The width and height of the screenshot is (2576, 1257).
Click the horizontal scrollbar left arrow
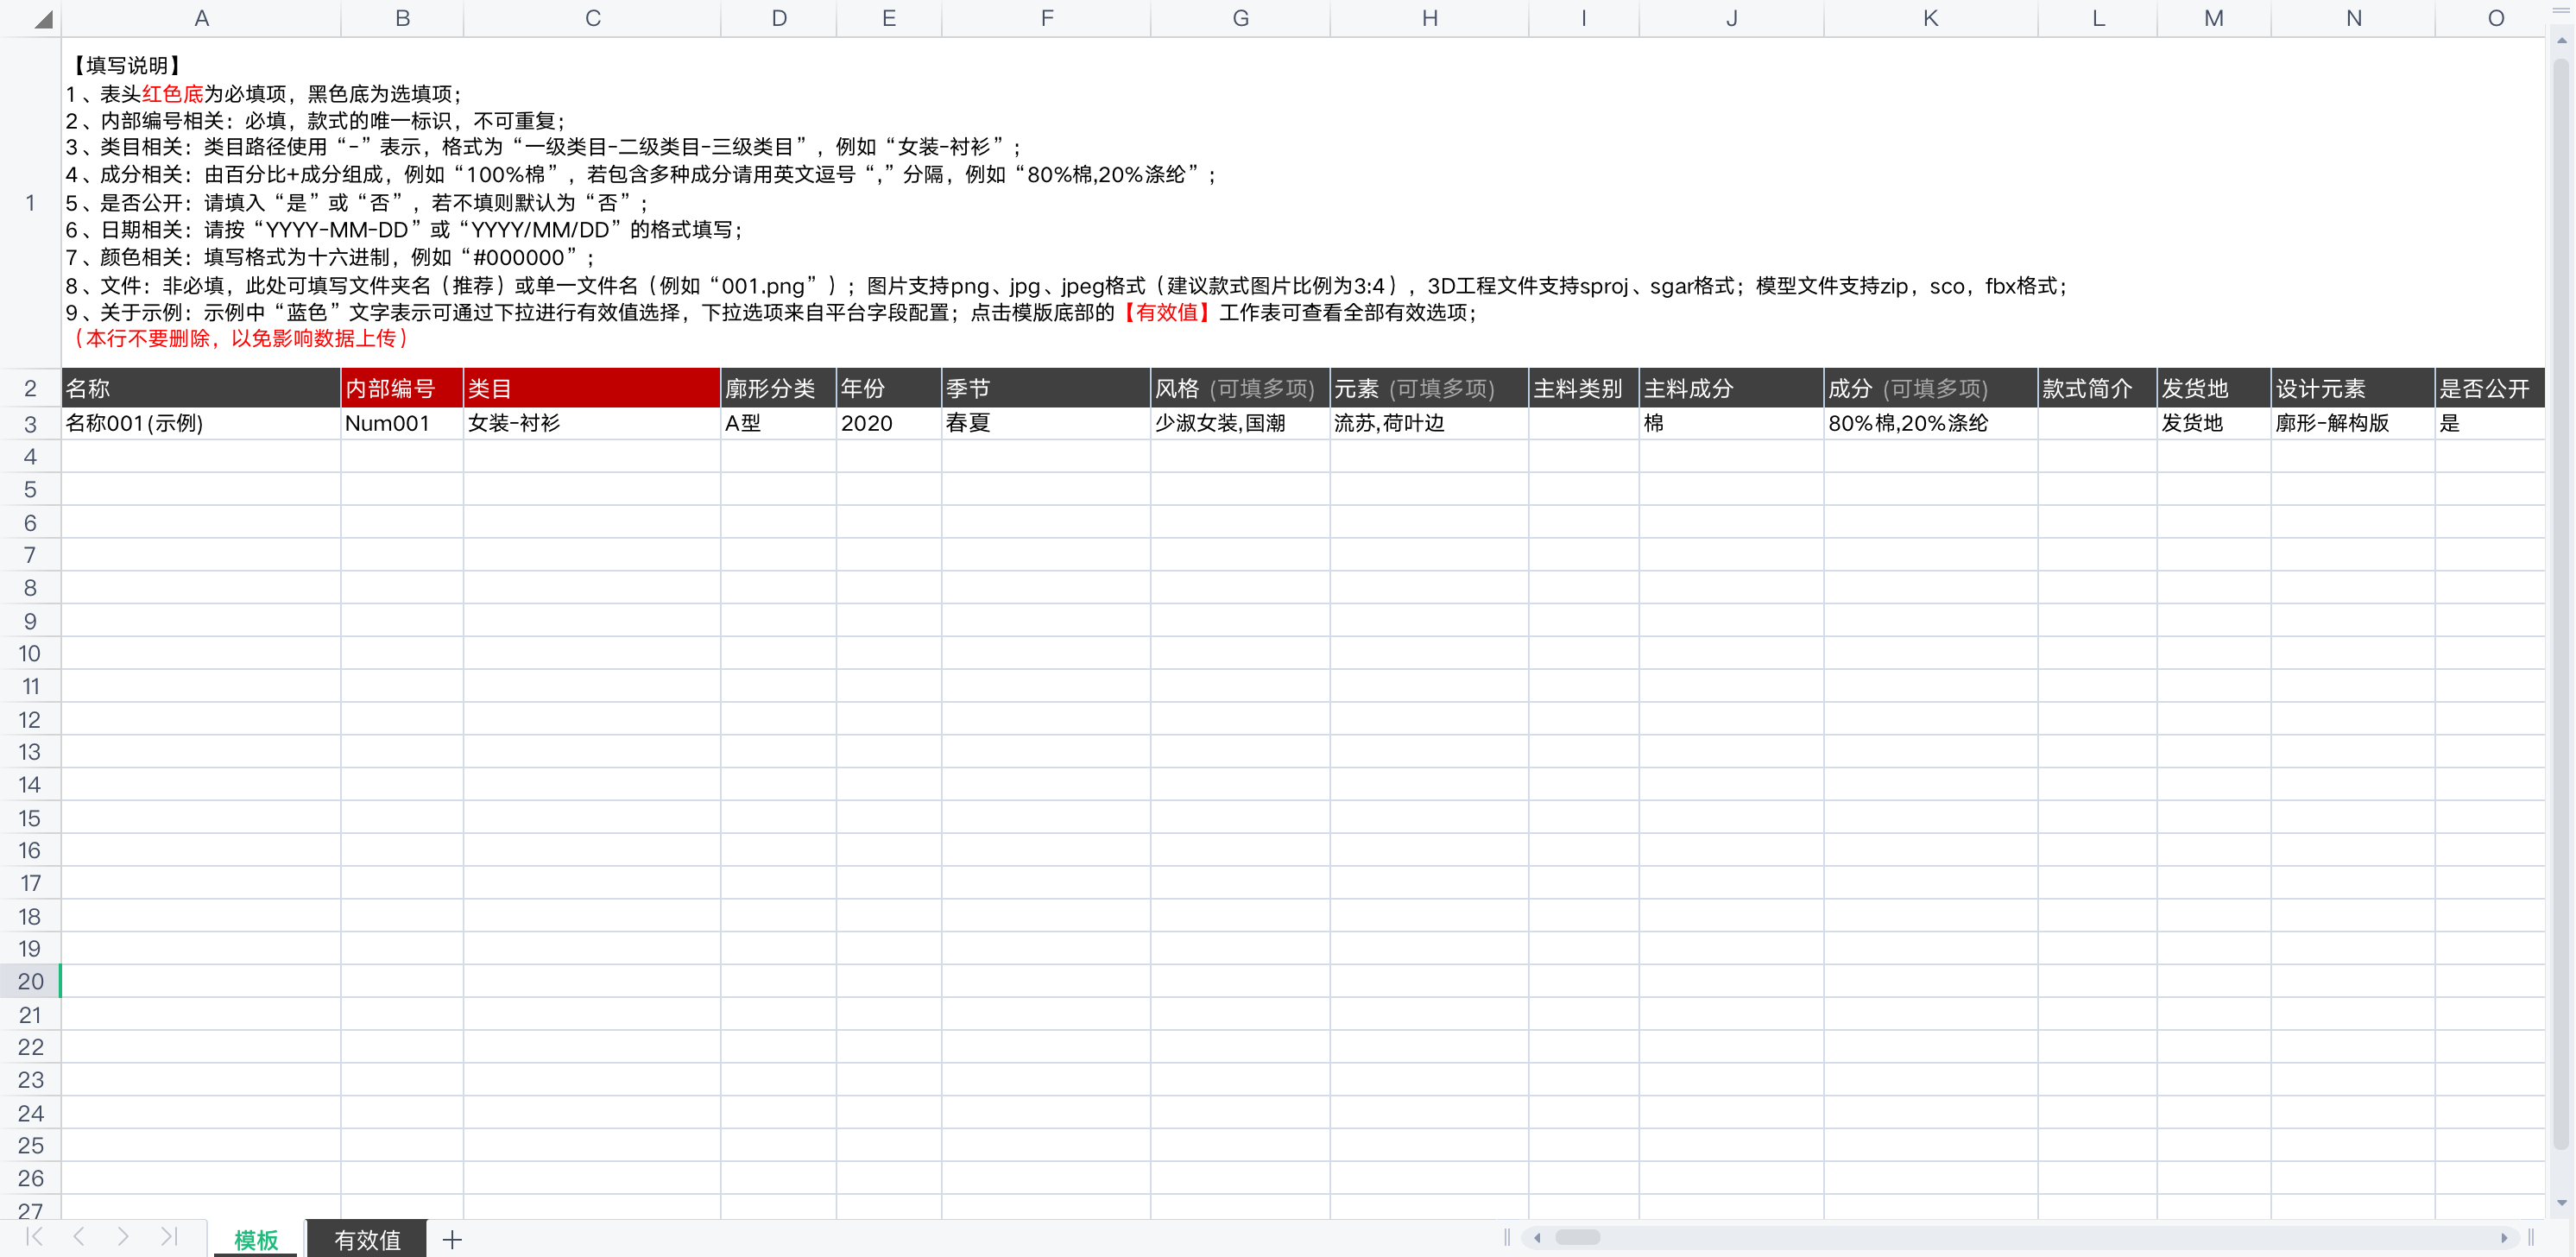click(1537, 1238)
